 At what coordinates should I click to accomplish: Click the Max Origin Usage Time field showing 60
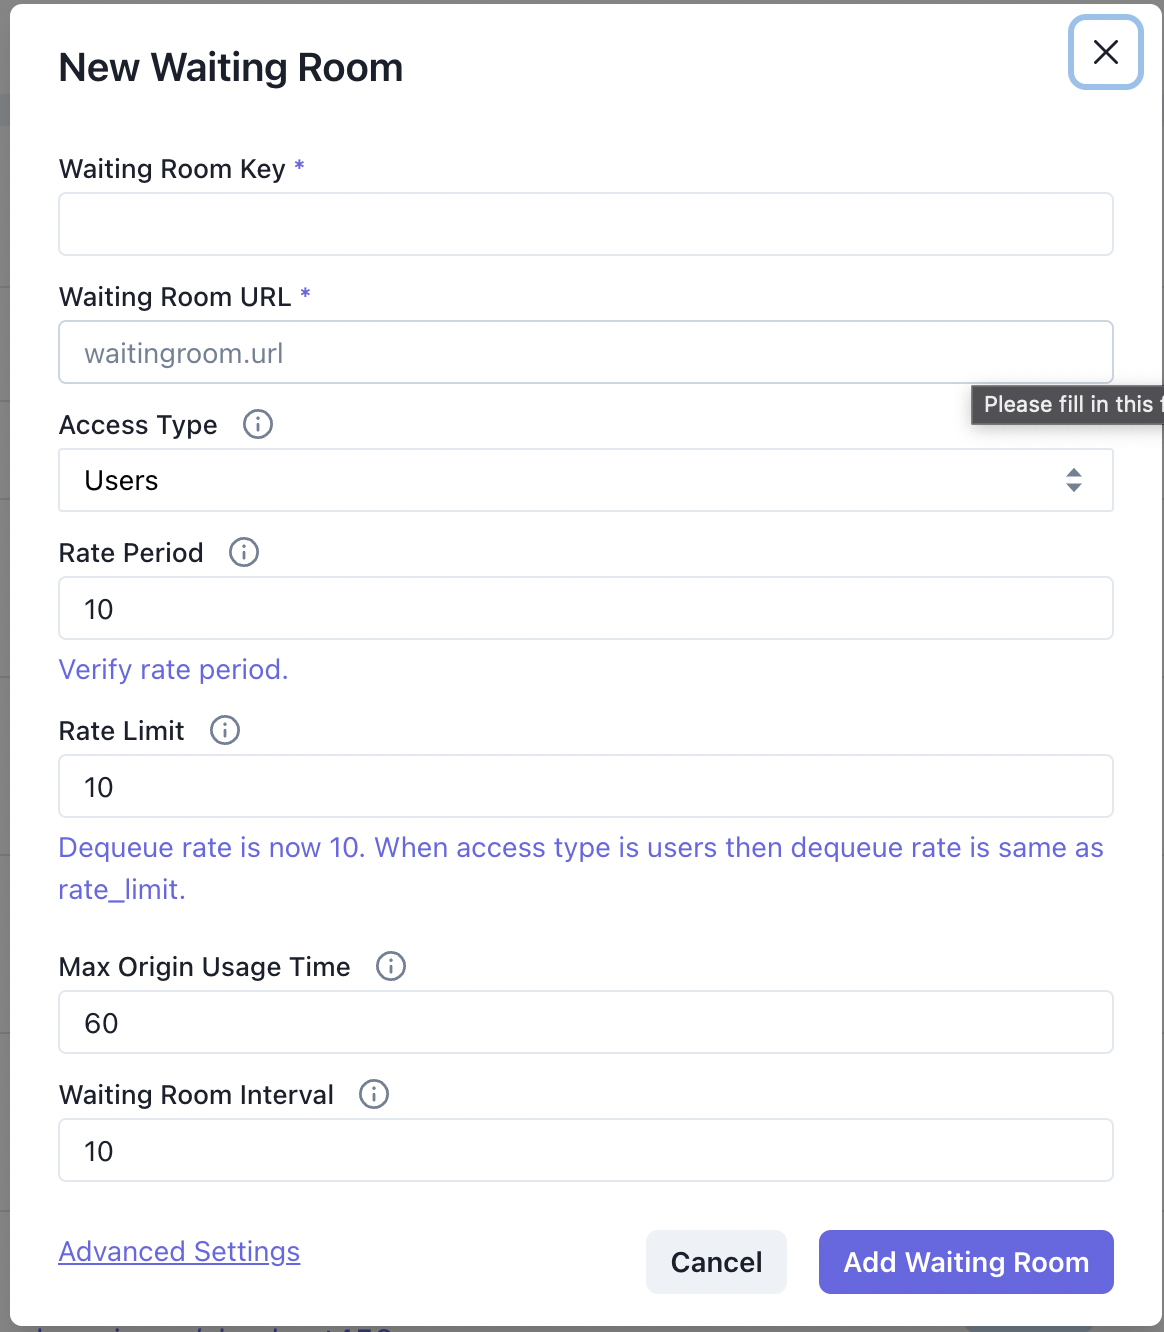[x=585, y=1022]
